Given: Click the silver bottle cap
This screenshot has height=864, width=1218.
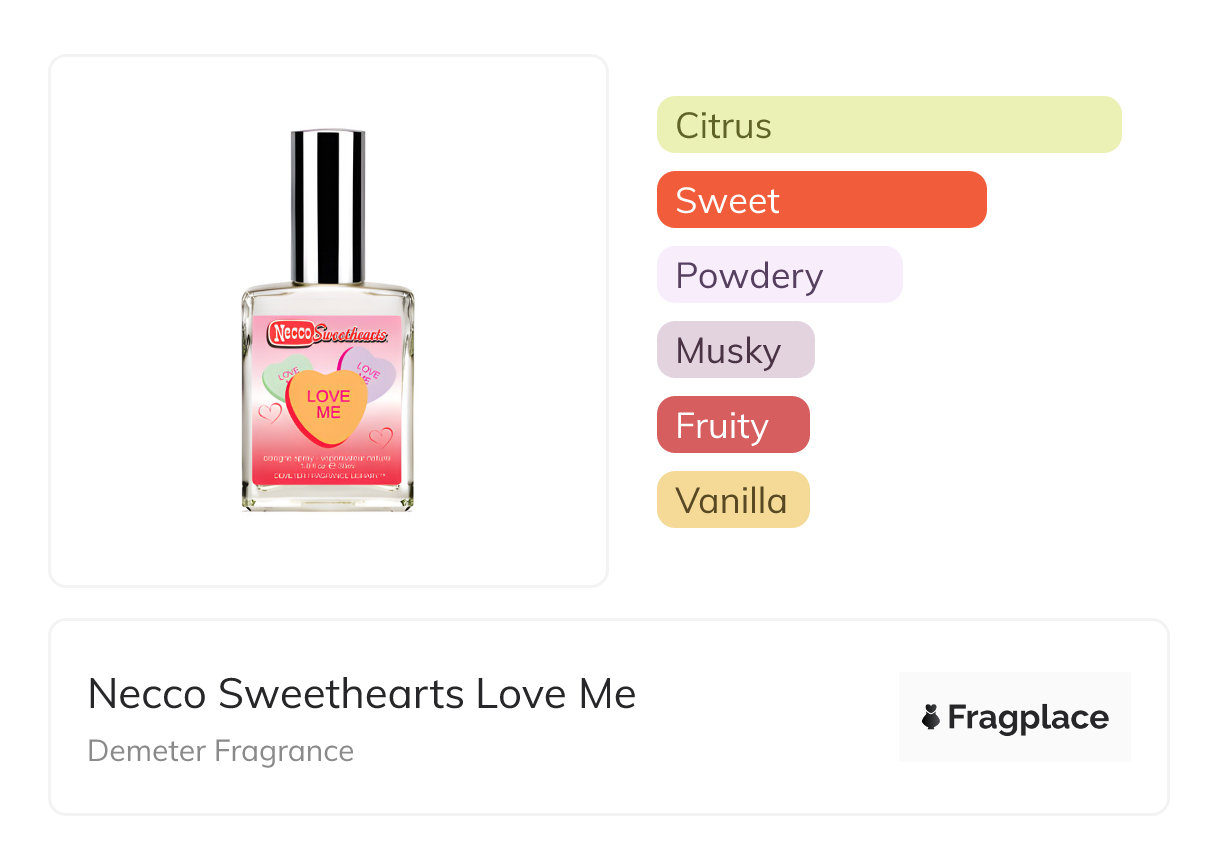Looking at the screenshot, I should [x=328, y=205].
